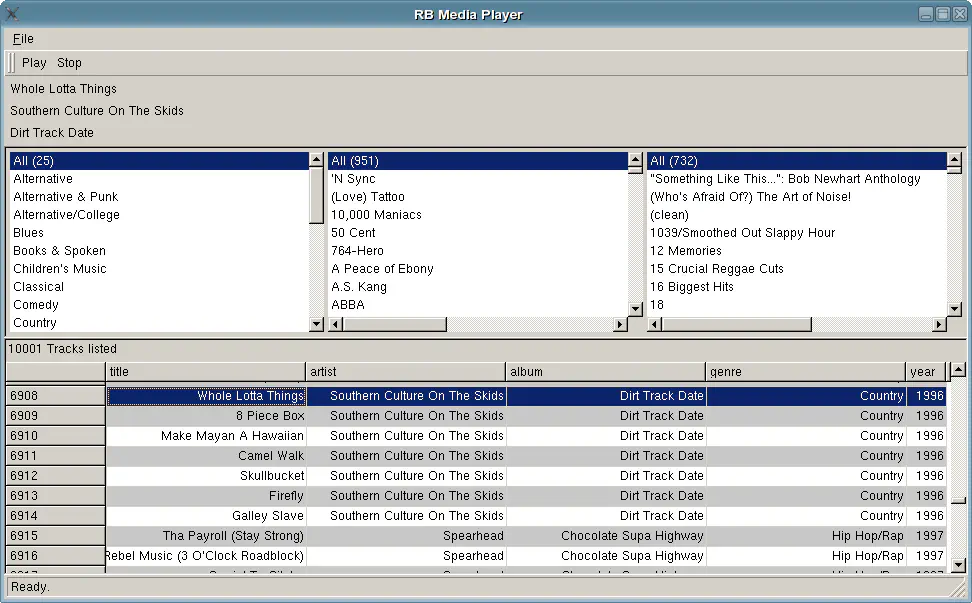The image size is (972, 603).
Task: Select the Blues genre
Action: pos(28,232)
